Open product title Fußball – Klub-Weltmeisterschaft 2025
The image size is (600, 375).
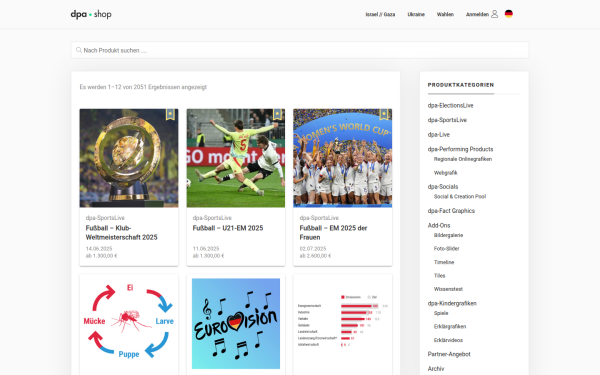pyautogui.click(x=121, y=233)
